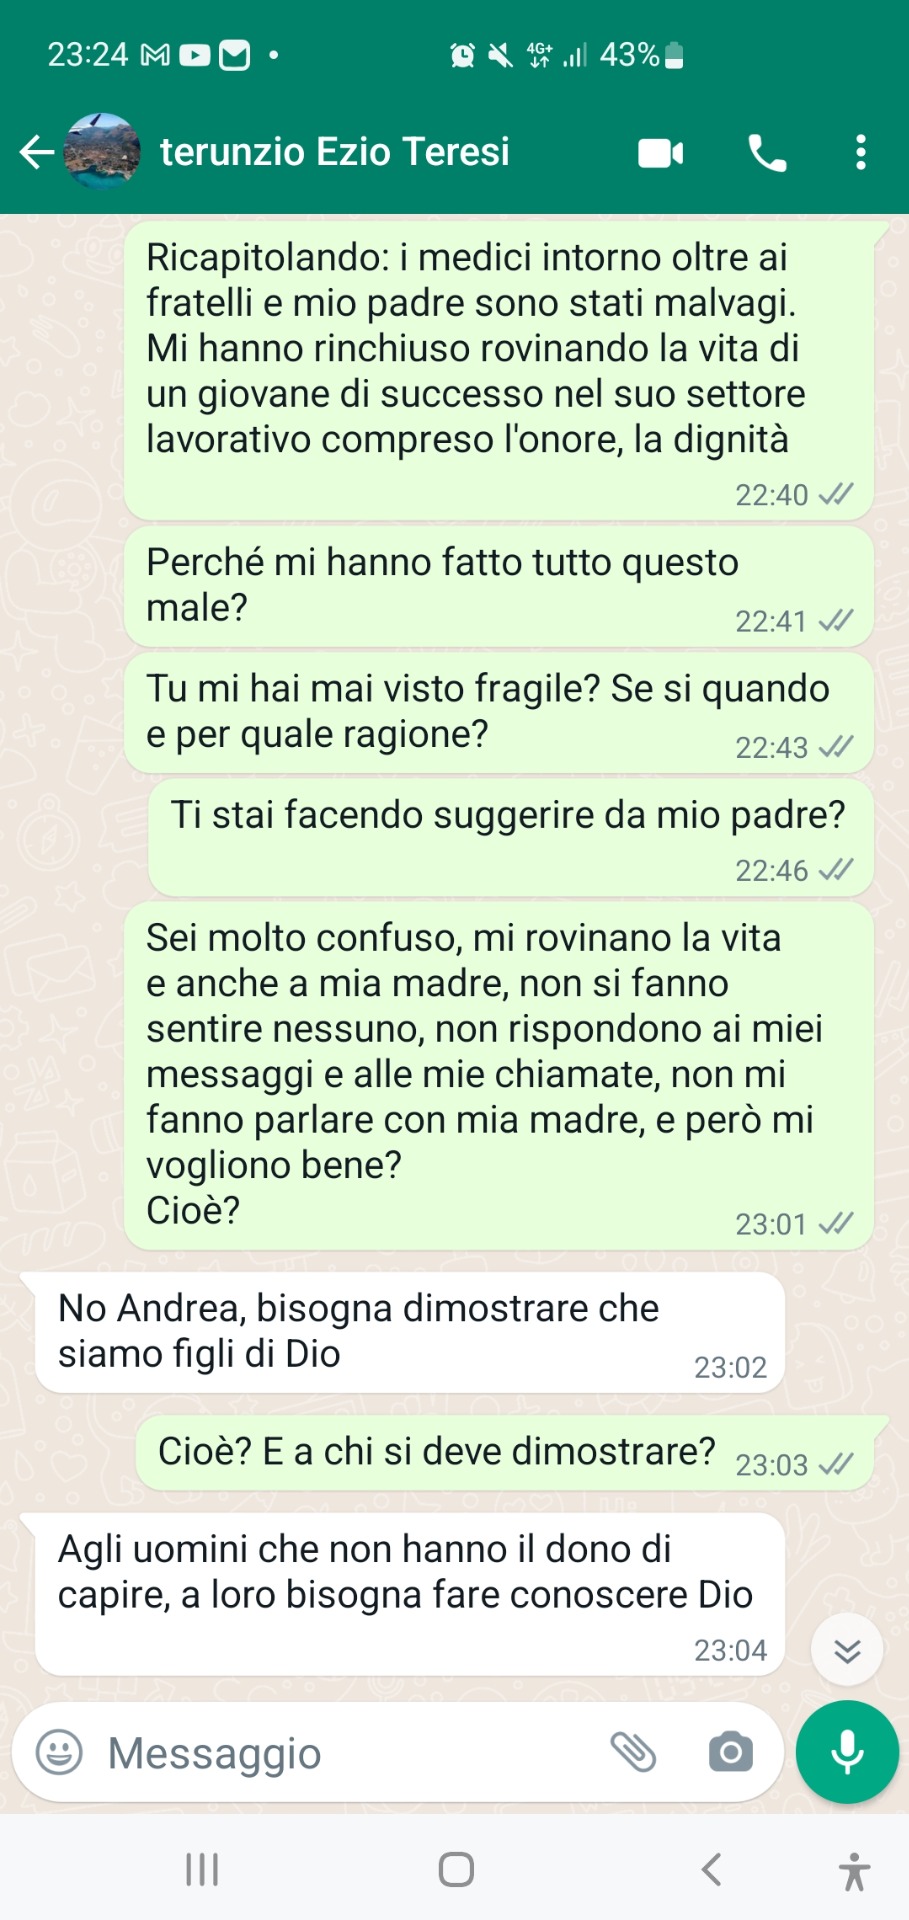Attach a file with the paperclip icon
The height and width of the screenshot is (1920, 909).
[x=633, y=1752]
